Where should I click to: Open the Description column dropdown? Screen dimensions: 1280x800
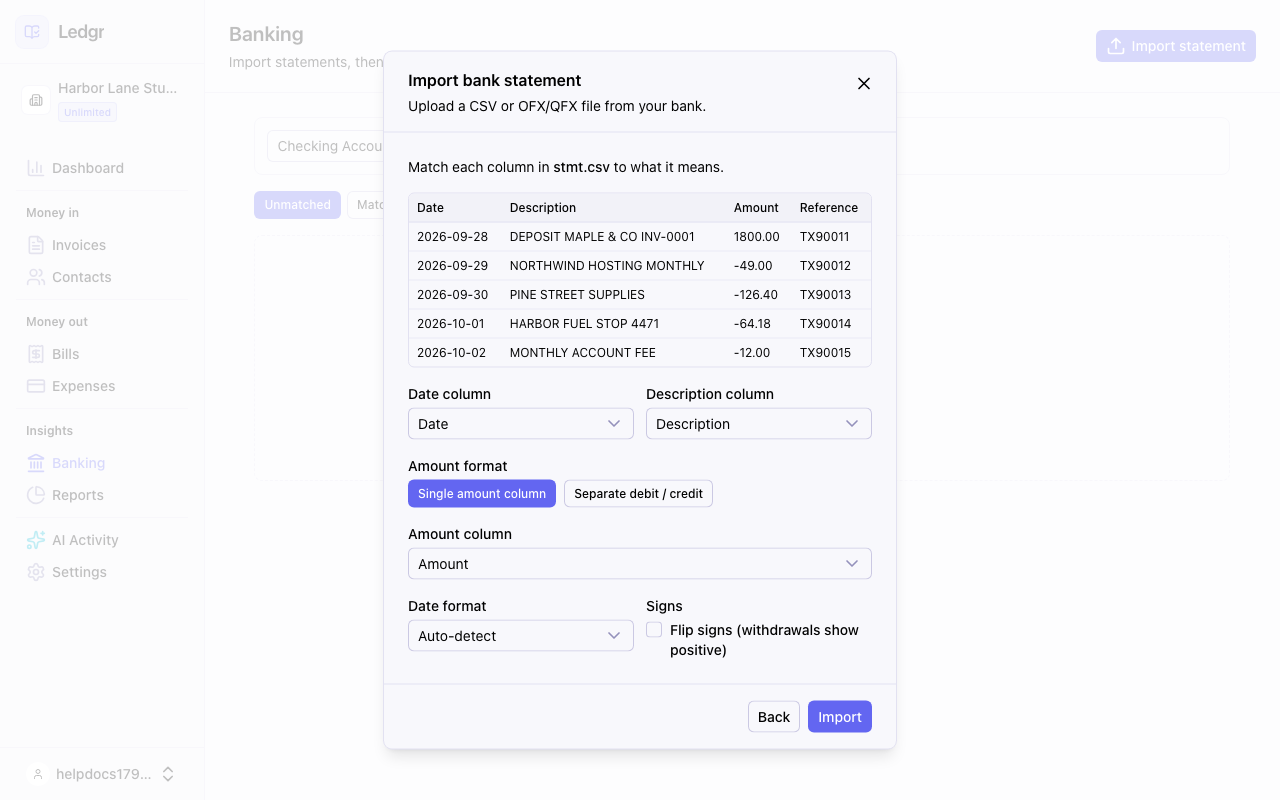pos(759,424)
